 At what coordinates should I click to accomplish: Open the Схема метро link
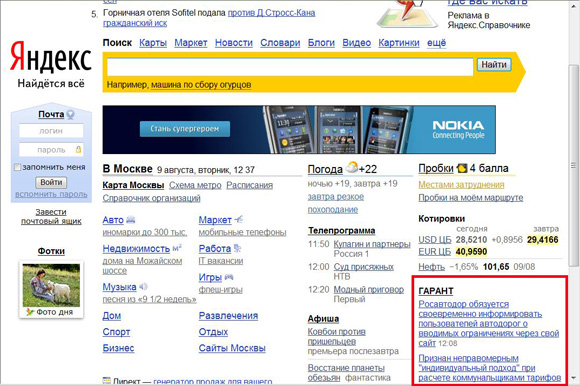[195, 185]
